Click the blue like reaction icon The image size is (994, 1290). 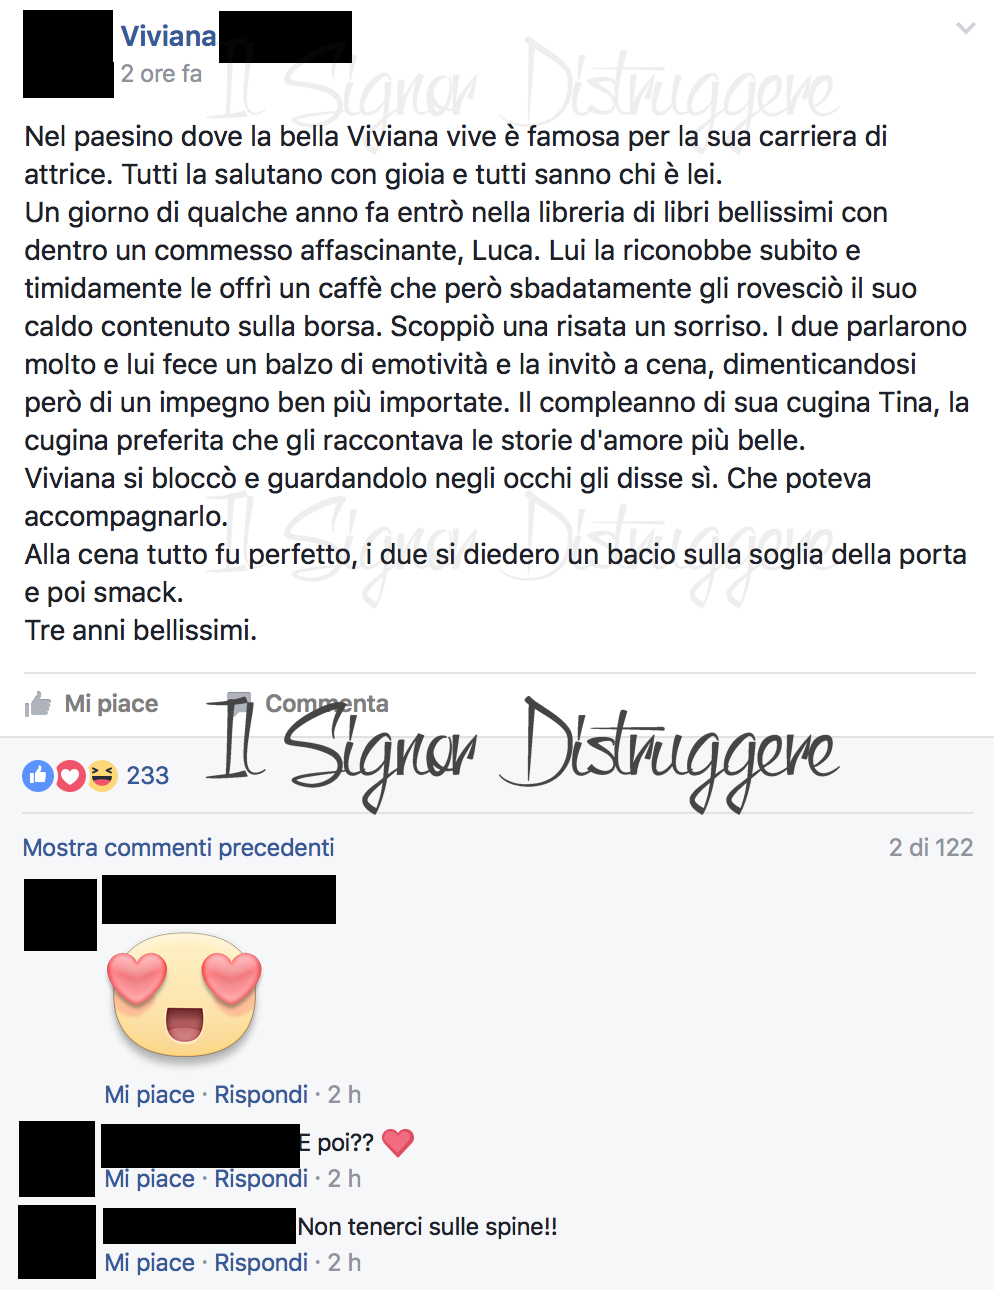38,775
